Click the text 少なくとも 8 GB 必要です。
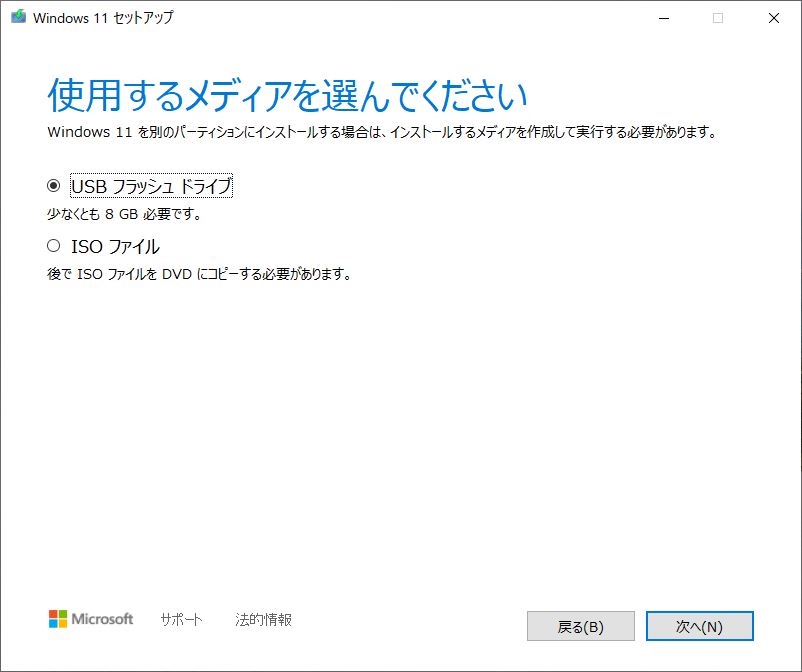 point(124,214)
